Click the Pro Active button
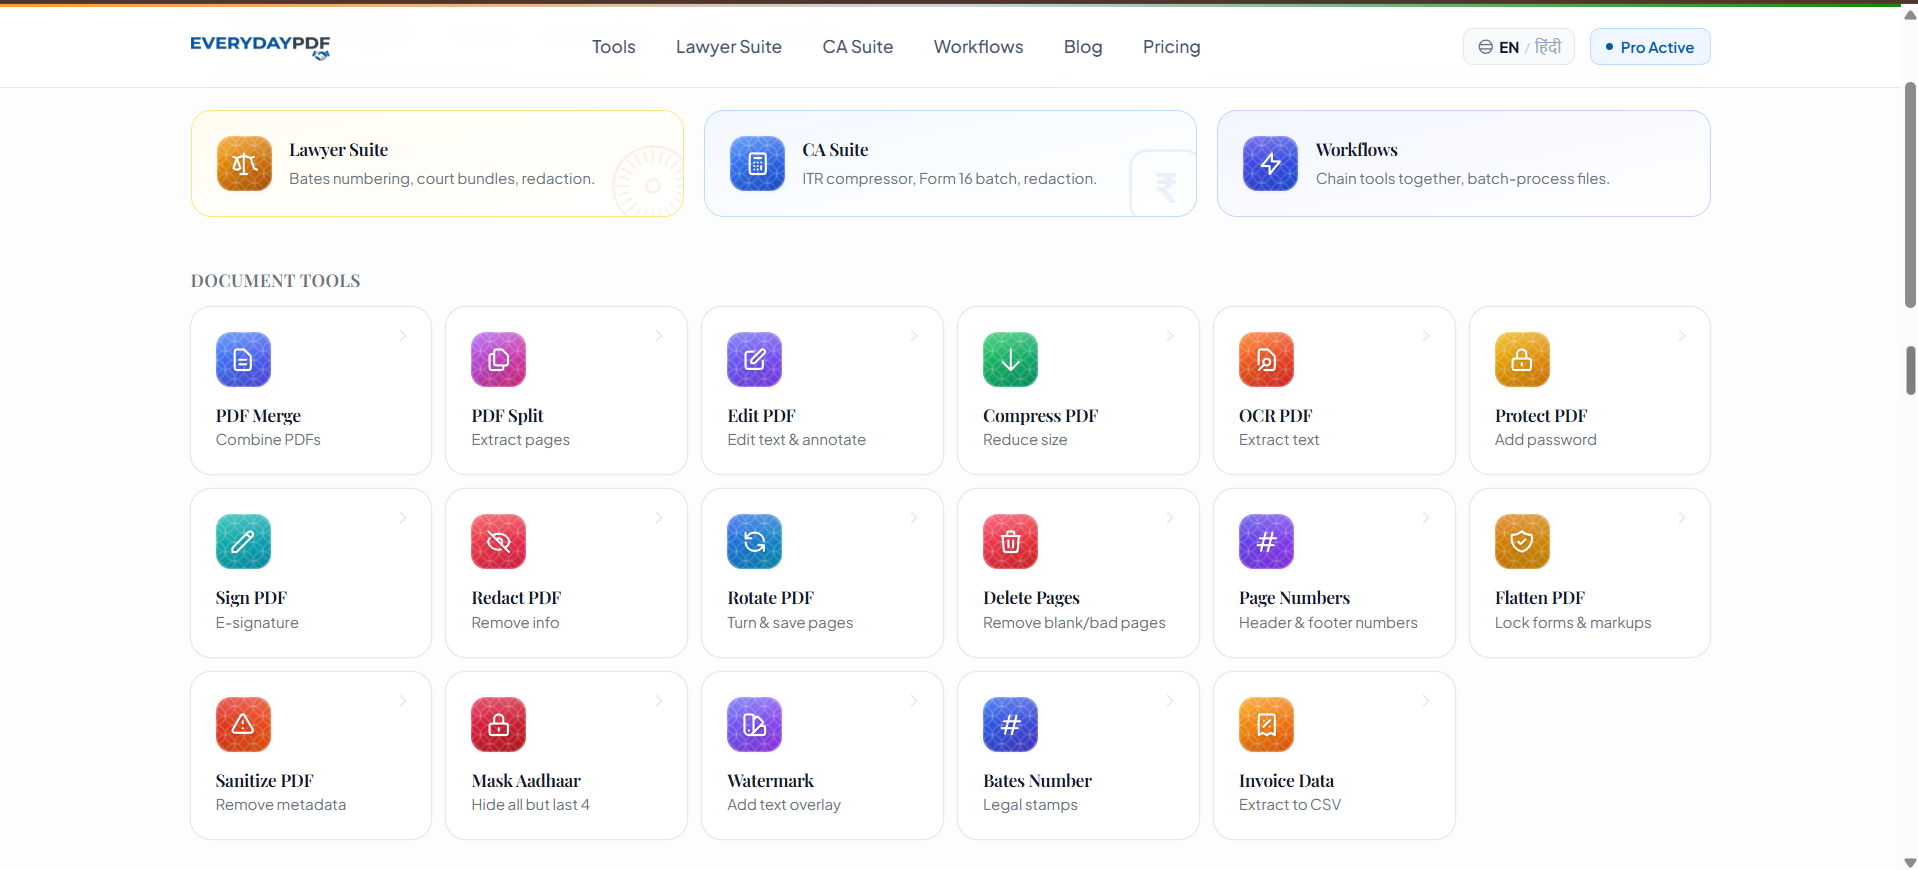Screen dimensions: 1918x870 1650,47
